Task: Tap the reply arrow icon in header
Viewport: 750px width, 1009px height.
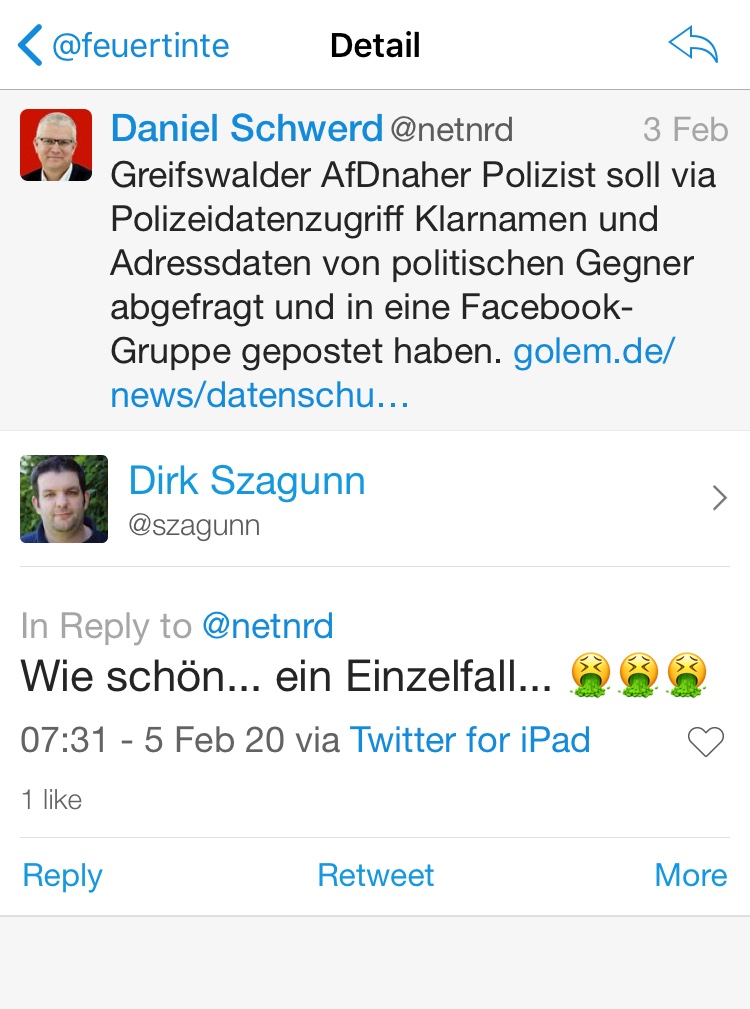Action: [693, 46]
